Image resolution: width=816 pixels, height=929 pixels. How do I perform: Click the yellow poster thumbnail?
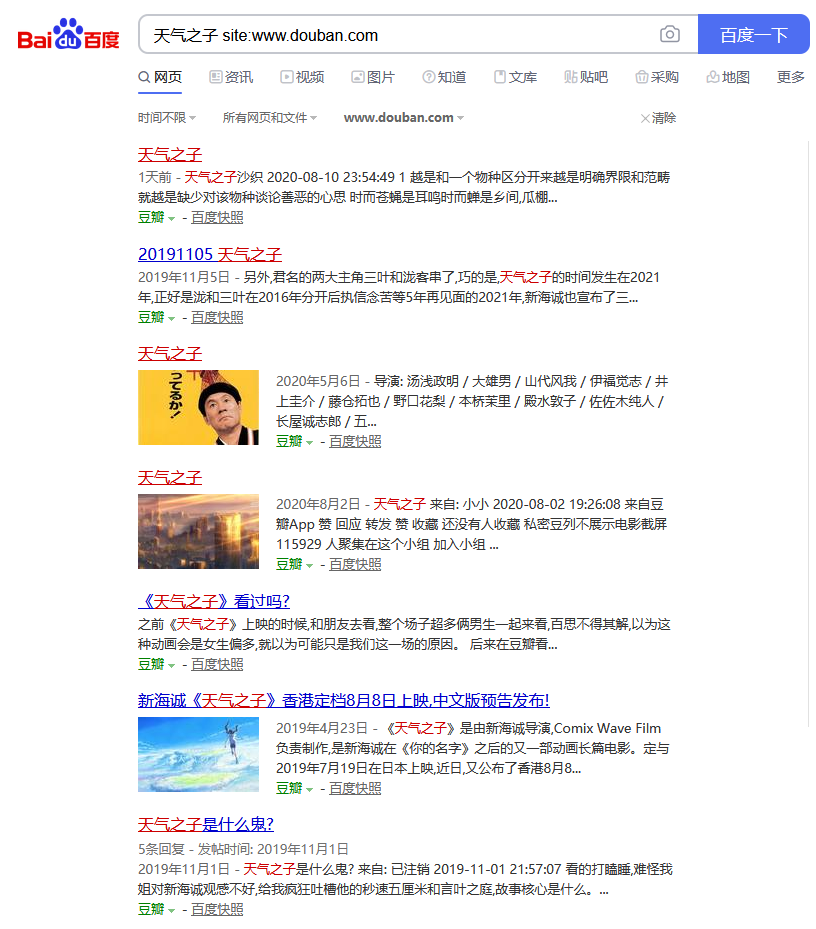tap(199, 408)
